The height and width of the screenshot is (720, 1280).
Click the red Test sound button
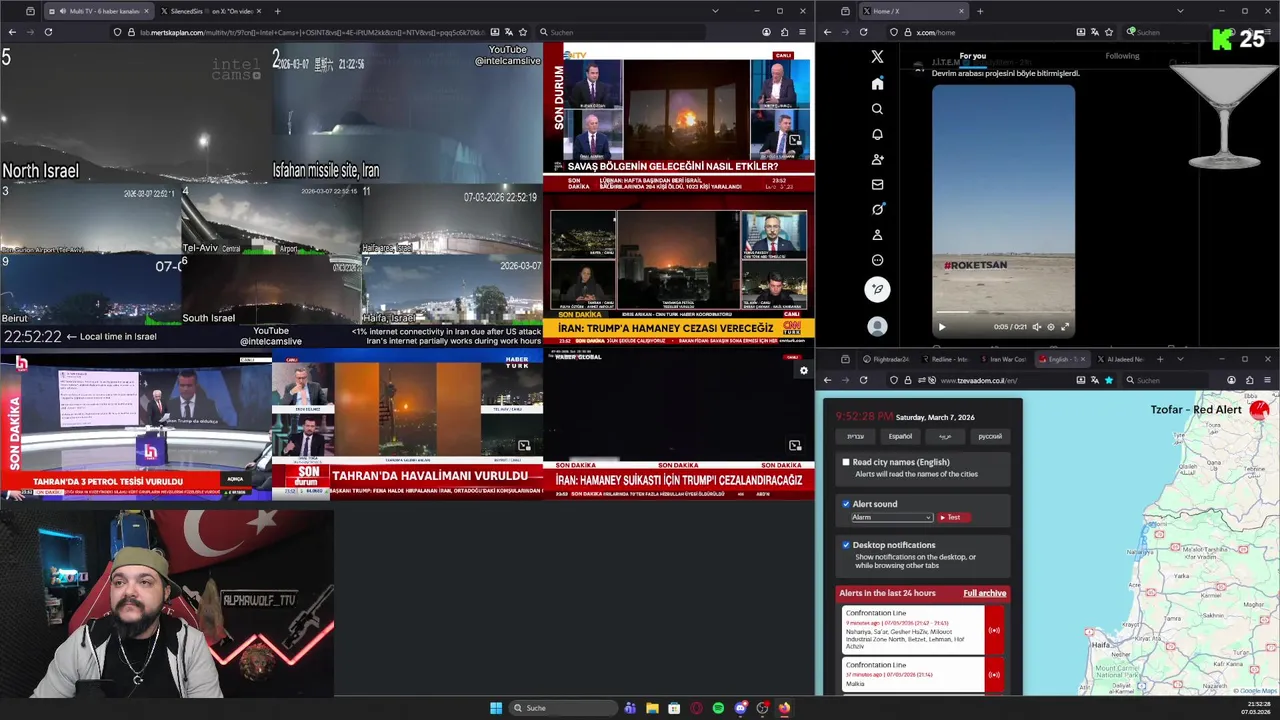pyautogui.click(x=952, y=517)
